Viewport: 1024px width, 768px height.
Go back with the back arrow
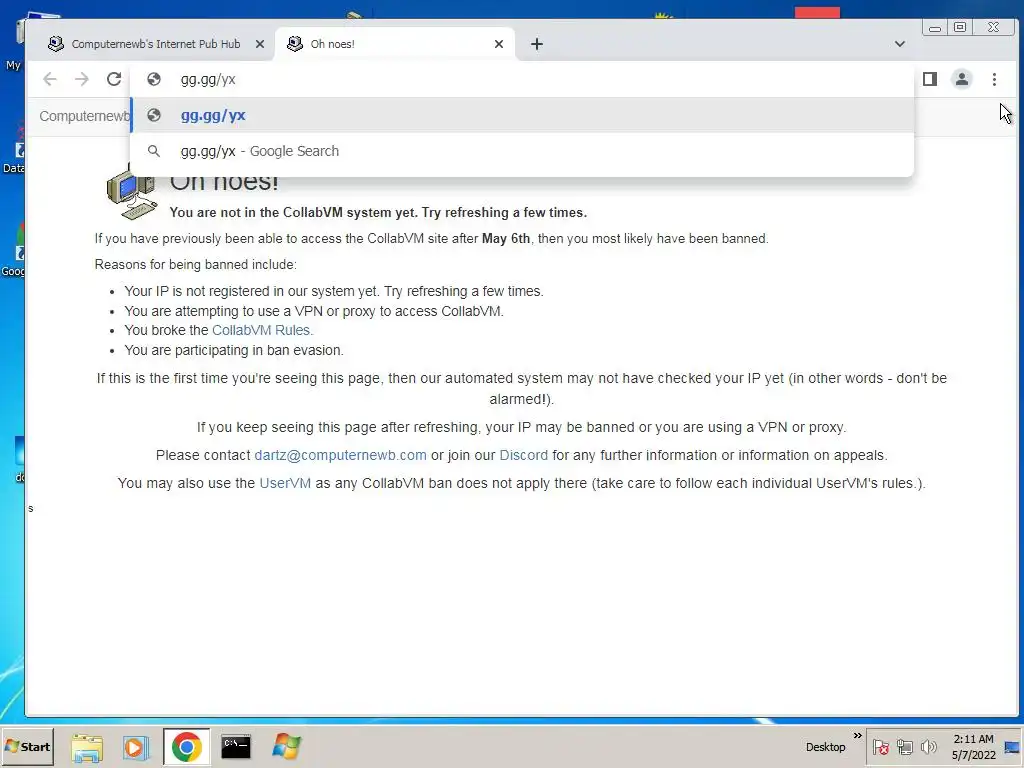(x=50, y=79)
